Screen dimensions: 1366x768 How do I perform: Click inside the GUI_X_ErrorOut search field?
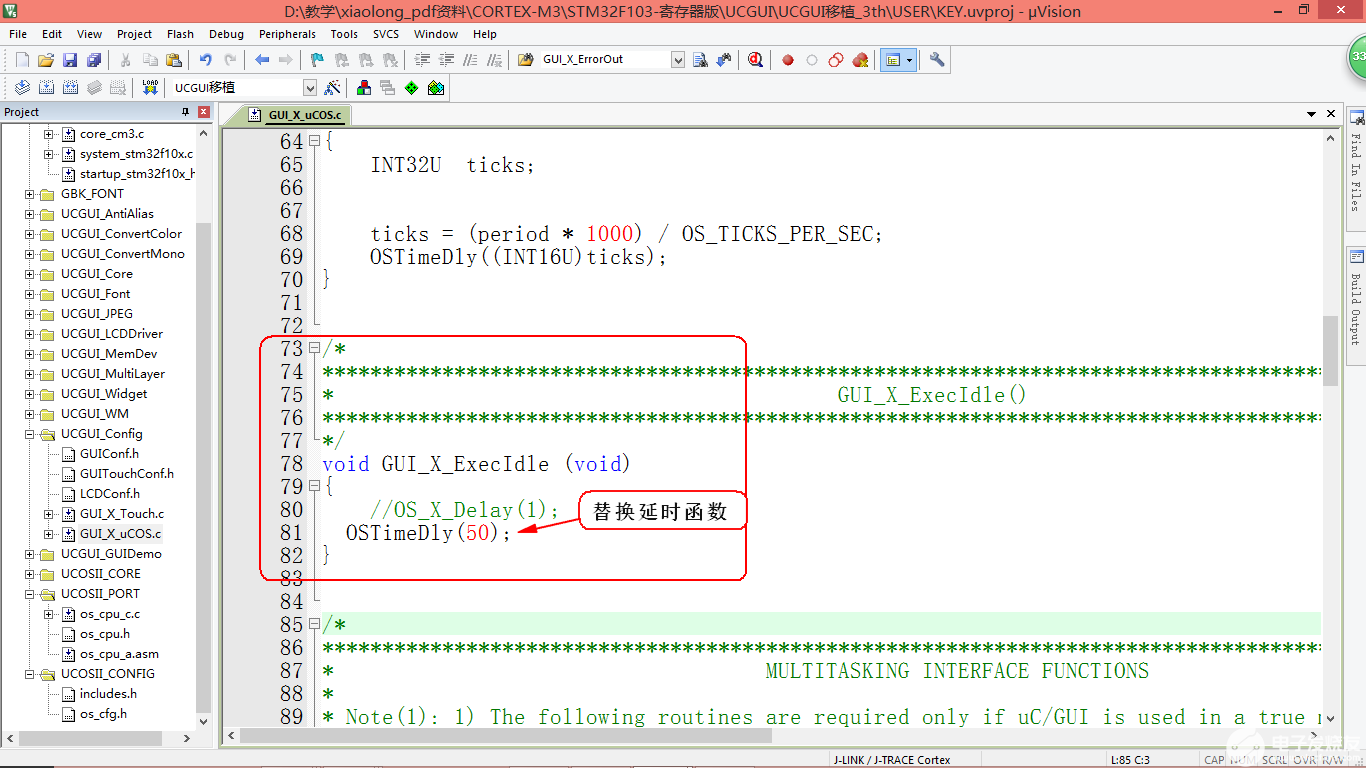click(x=603, y=60)
